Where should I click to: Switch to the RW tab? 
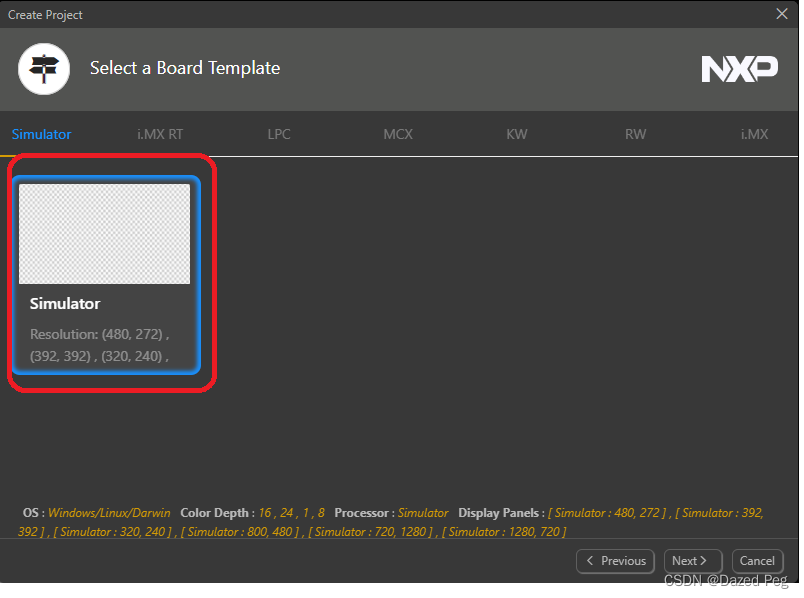(635, 134)
